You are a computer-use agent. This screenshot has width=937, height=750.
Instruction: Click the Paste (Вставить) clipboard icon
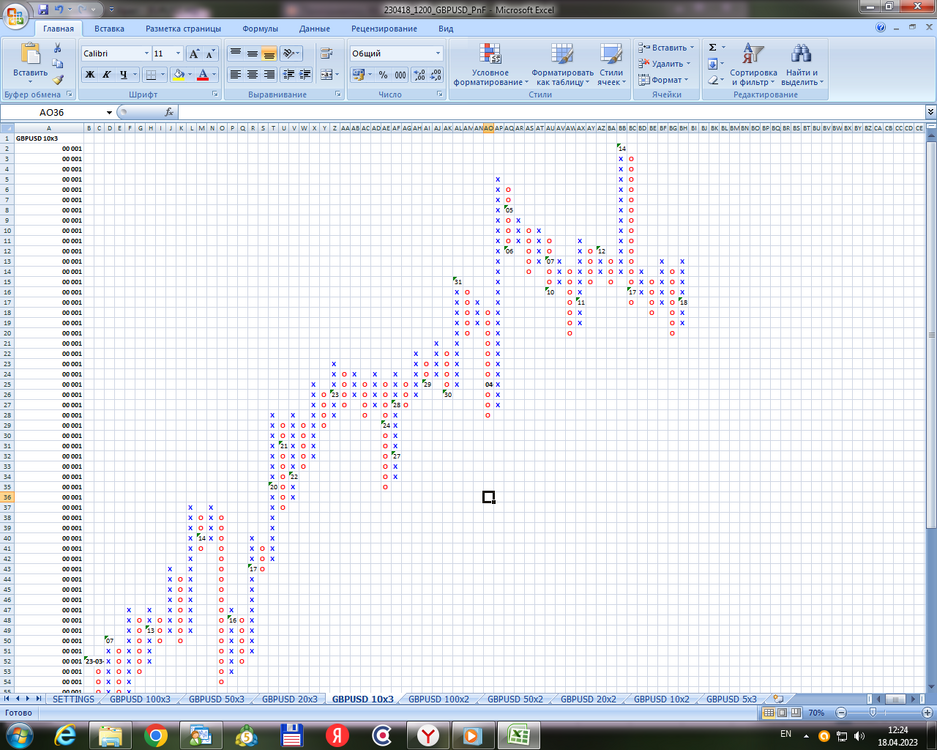point(30,54)
